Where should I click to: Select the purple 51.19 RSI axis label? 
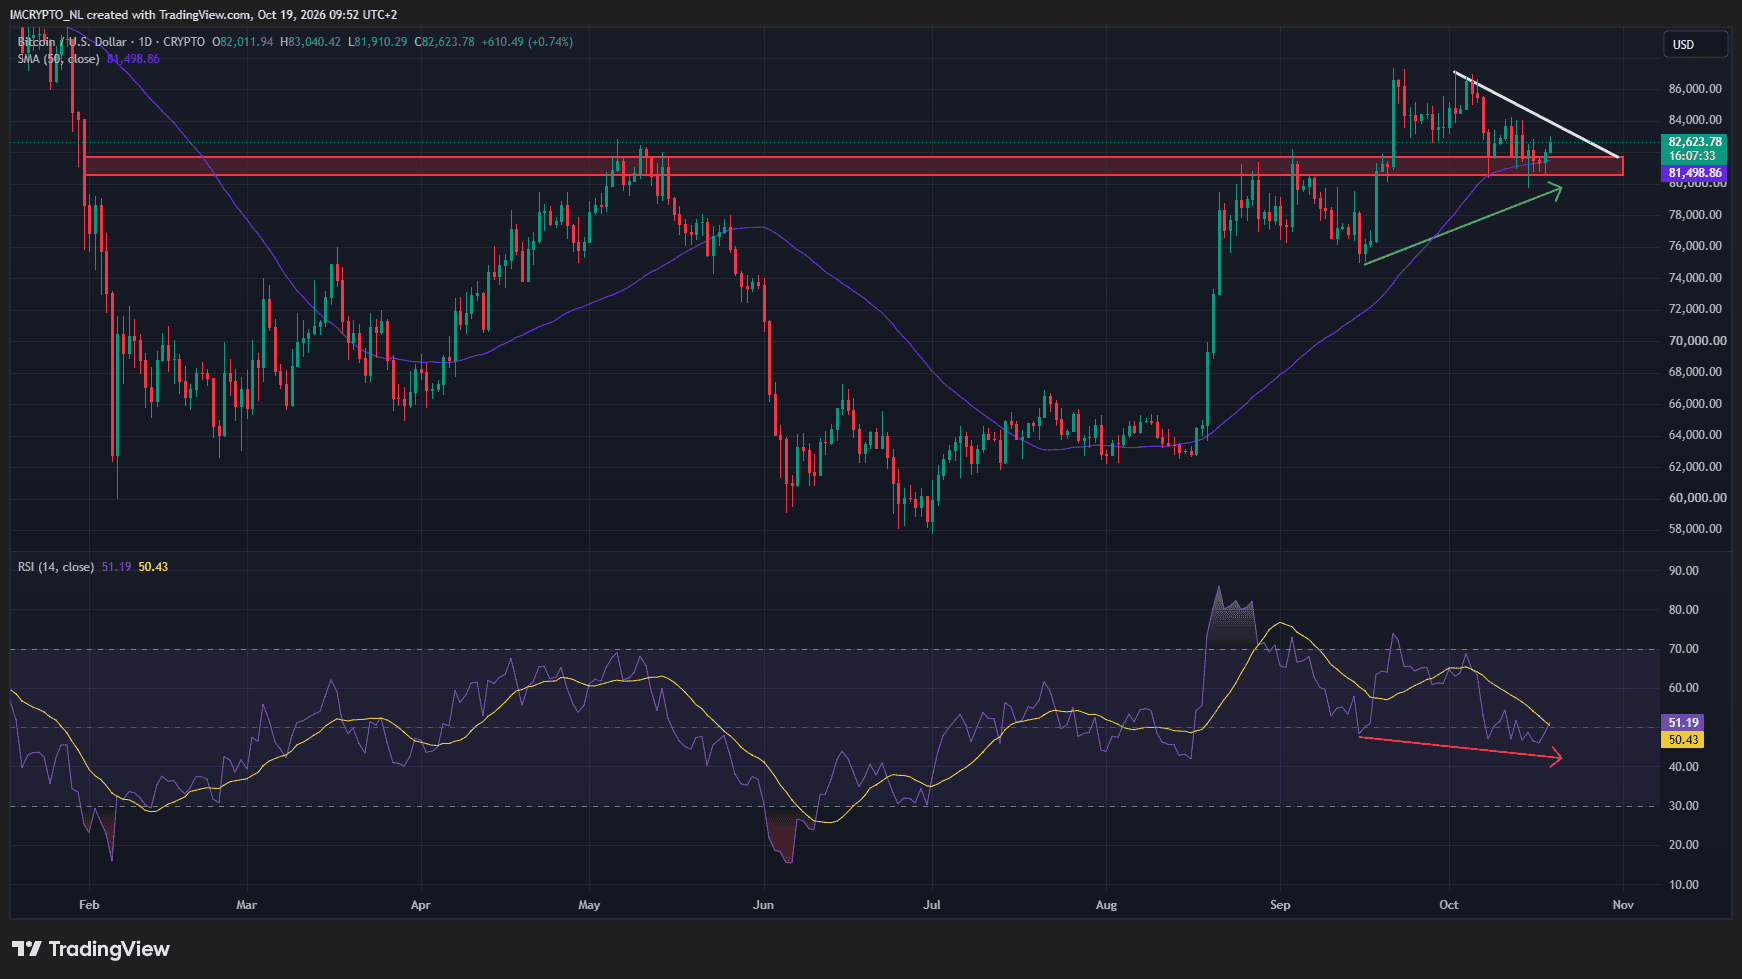pyautogui.click(x=1683, y=722)
